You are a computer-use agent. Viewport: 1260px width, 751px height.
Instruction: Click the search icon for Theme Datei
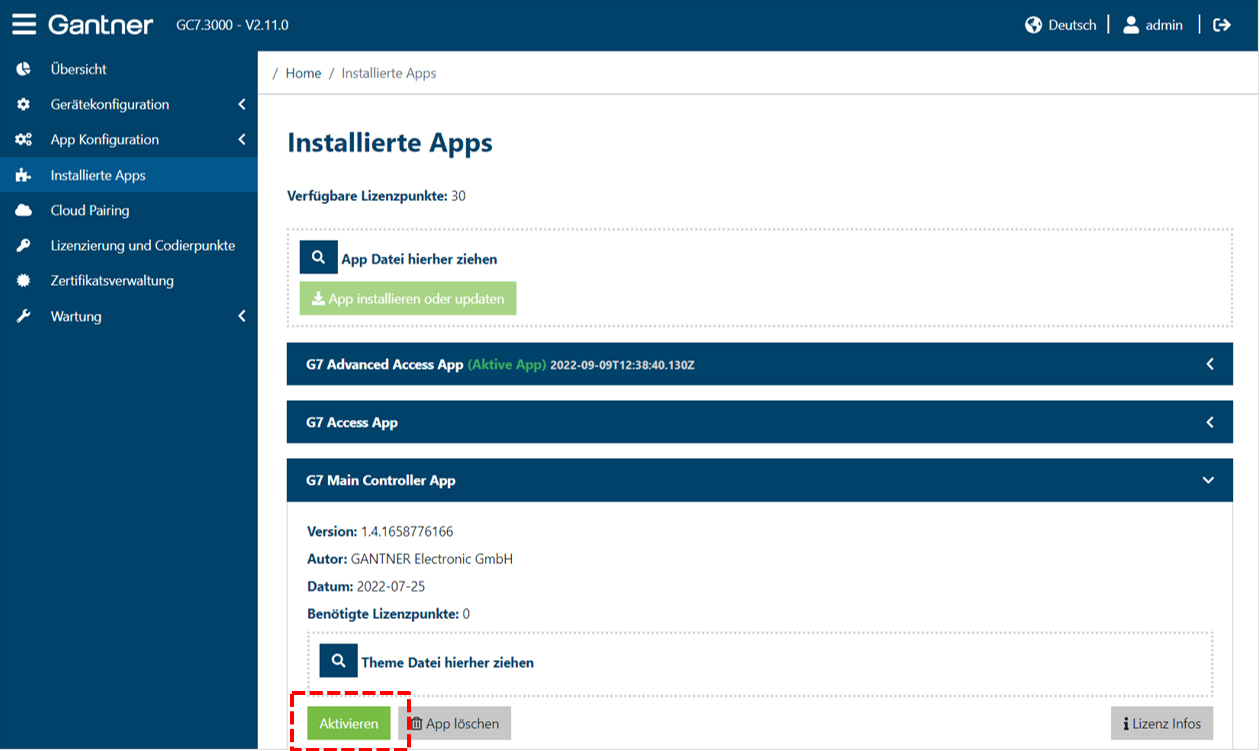pos(339,661)
